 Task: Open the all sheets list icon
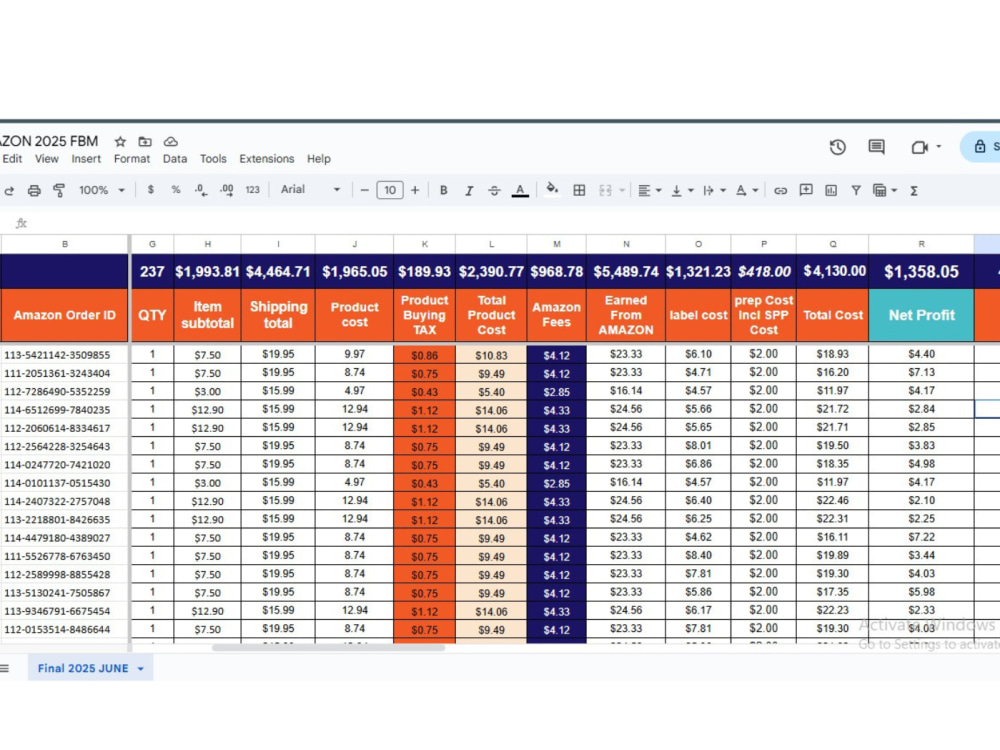[x=5, y=668]
